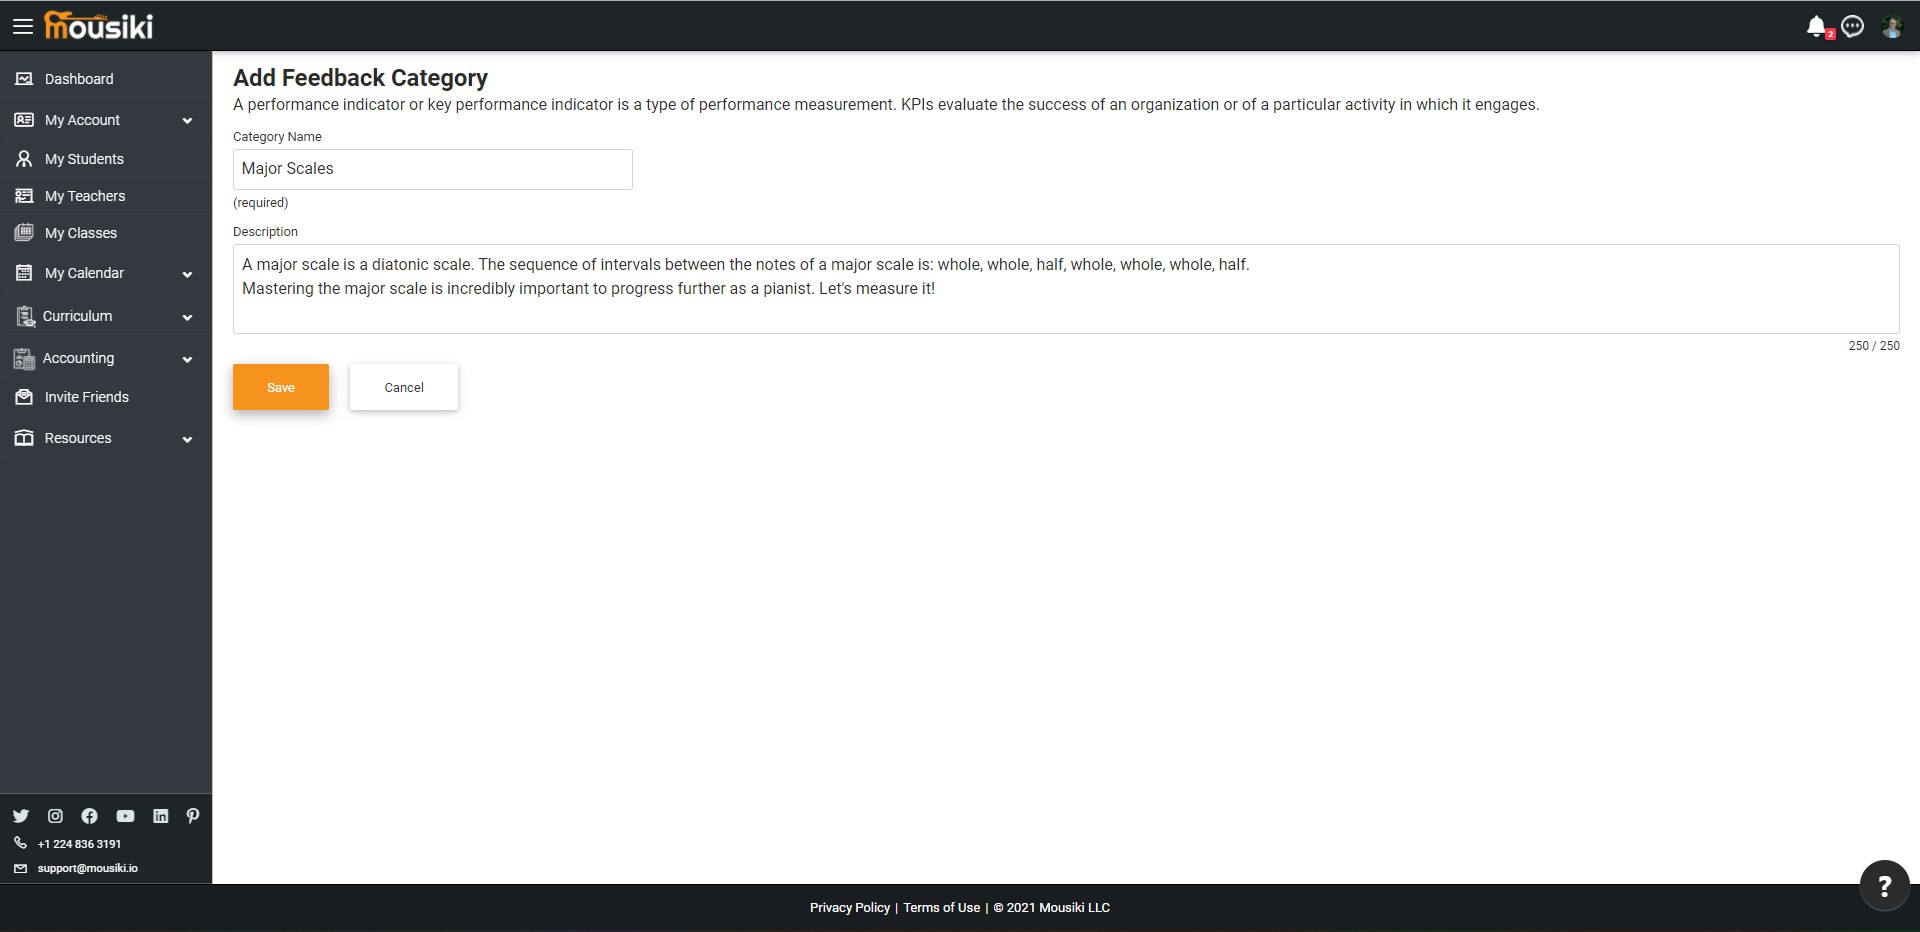Open Mousiki Facebook icon
This screenshot has height=932, width=1920.
[x=89, y=816]
